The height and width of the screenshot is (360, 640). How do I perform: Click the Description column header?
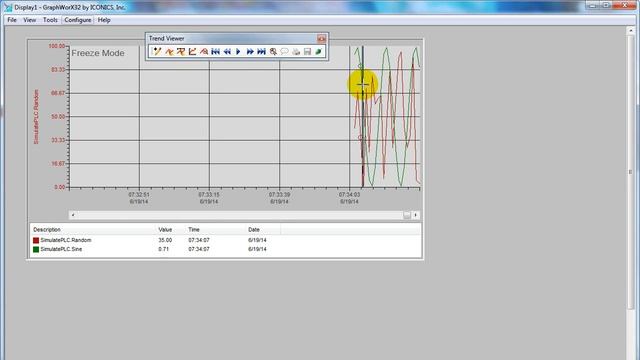pyautogui.click(x=47, y=230)
